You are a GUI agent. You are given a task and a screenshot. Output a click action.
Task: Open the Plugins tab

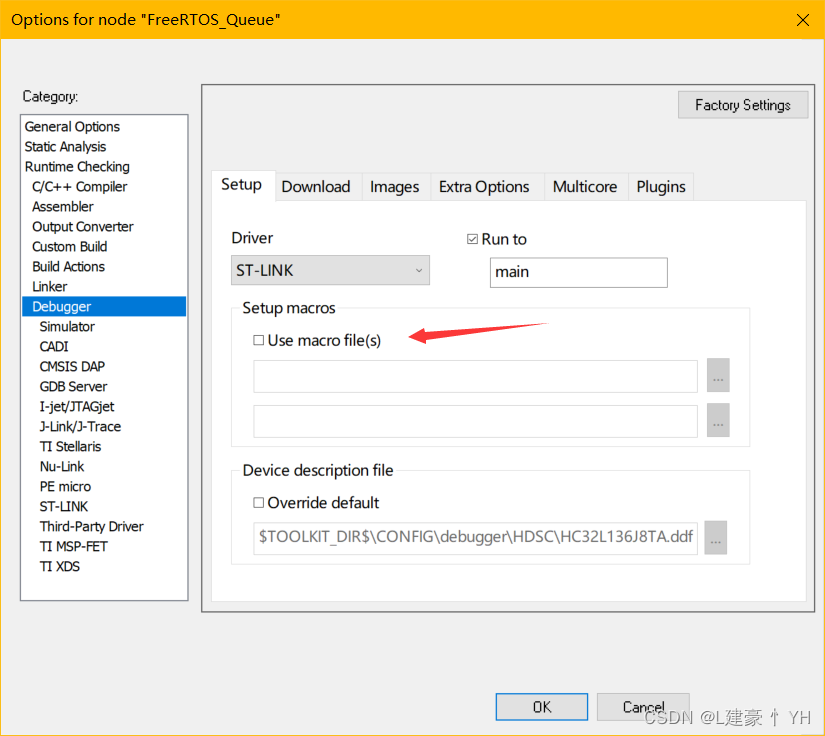661,187
